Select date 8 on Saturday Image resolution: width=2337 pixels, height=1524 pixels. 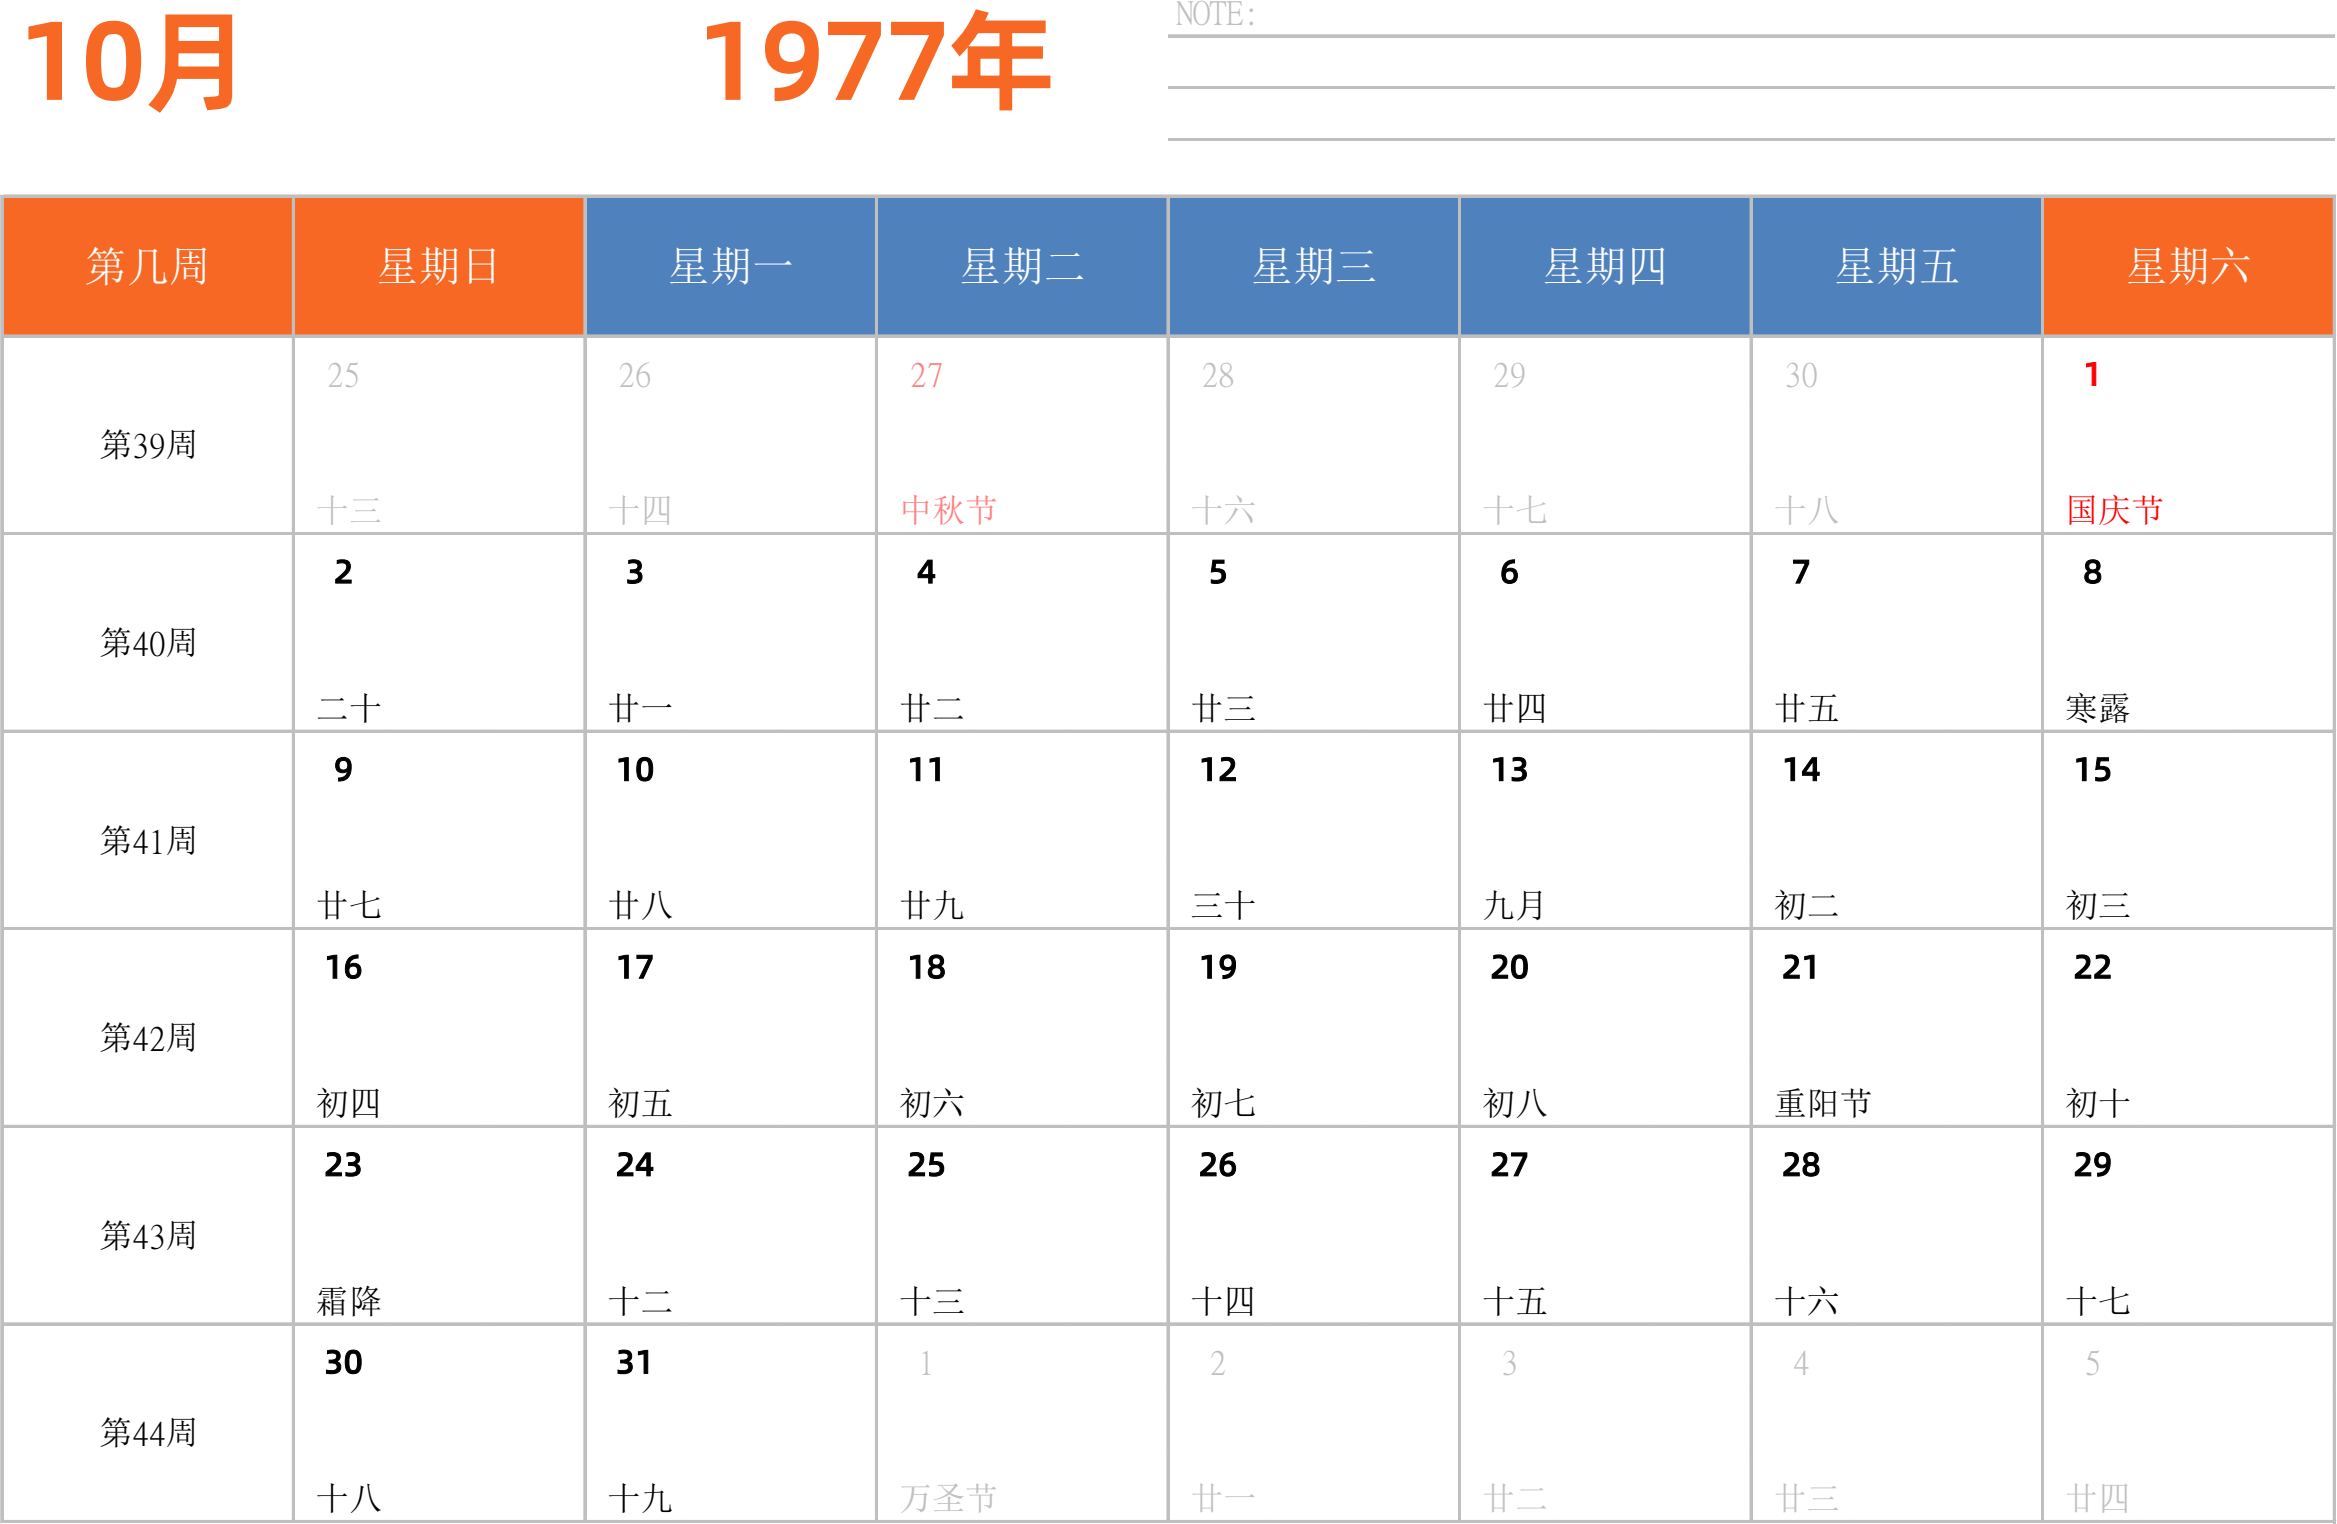pyautogui.click(x=2093, y=572)
